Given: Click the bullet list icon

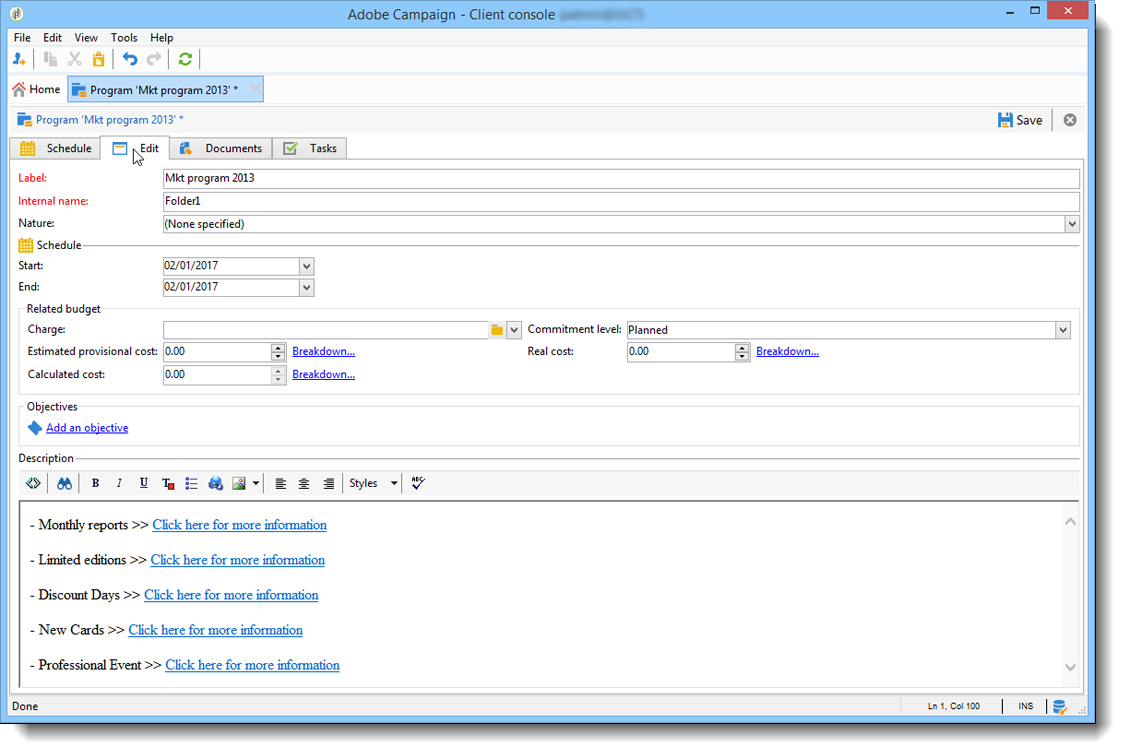Looking at the screenshot, I should pos(191,483).
